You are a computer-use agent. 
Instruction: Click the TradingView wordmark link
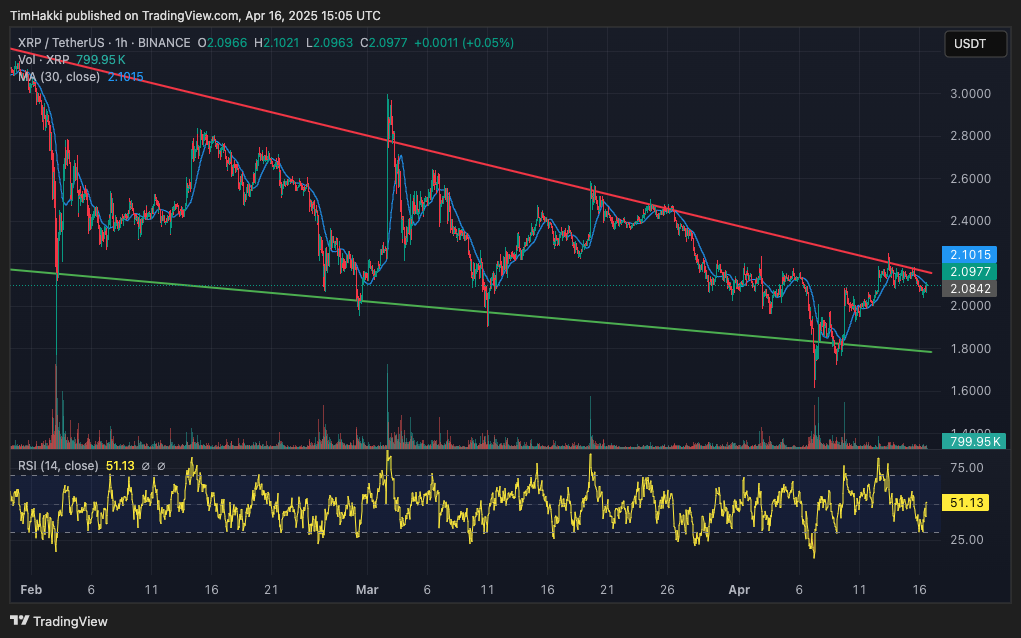(70, 621)
